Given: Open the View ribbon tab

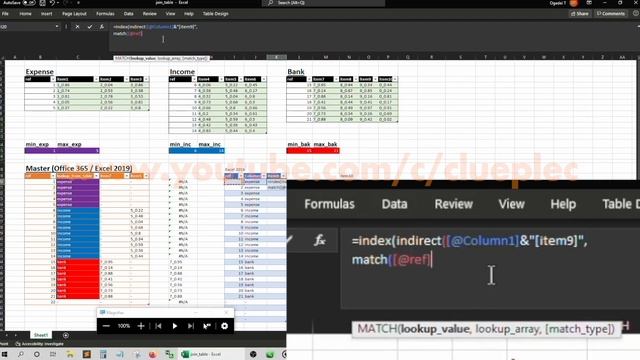Looking at the screenshot, I should pos(170,13).
